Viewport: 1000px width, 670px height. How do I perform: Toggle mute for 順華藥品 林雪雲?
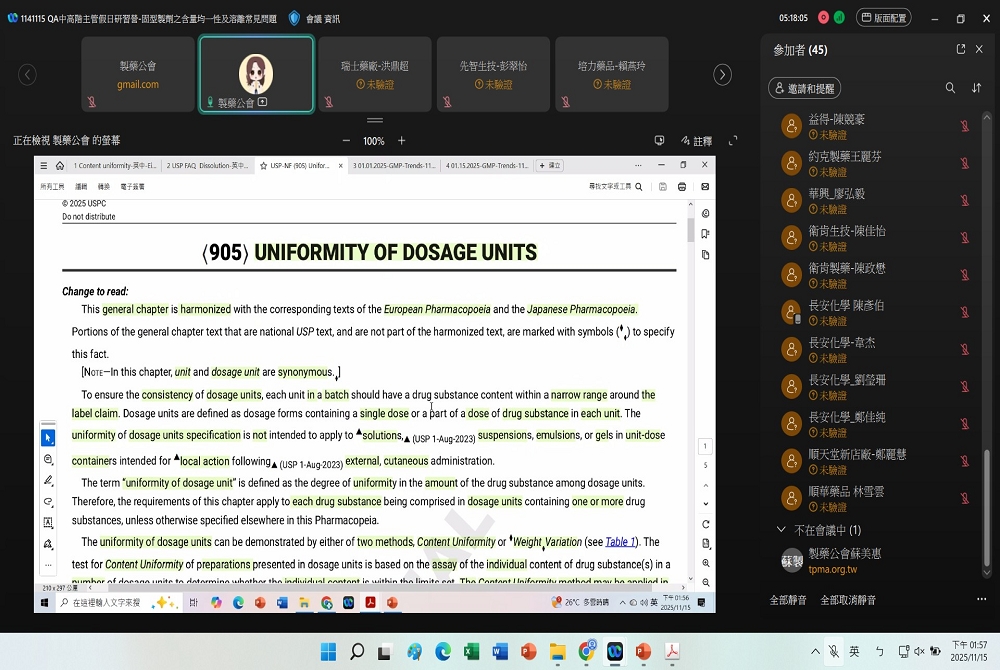(x=965, y=499)
